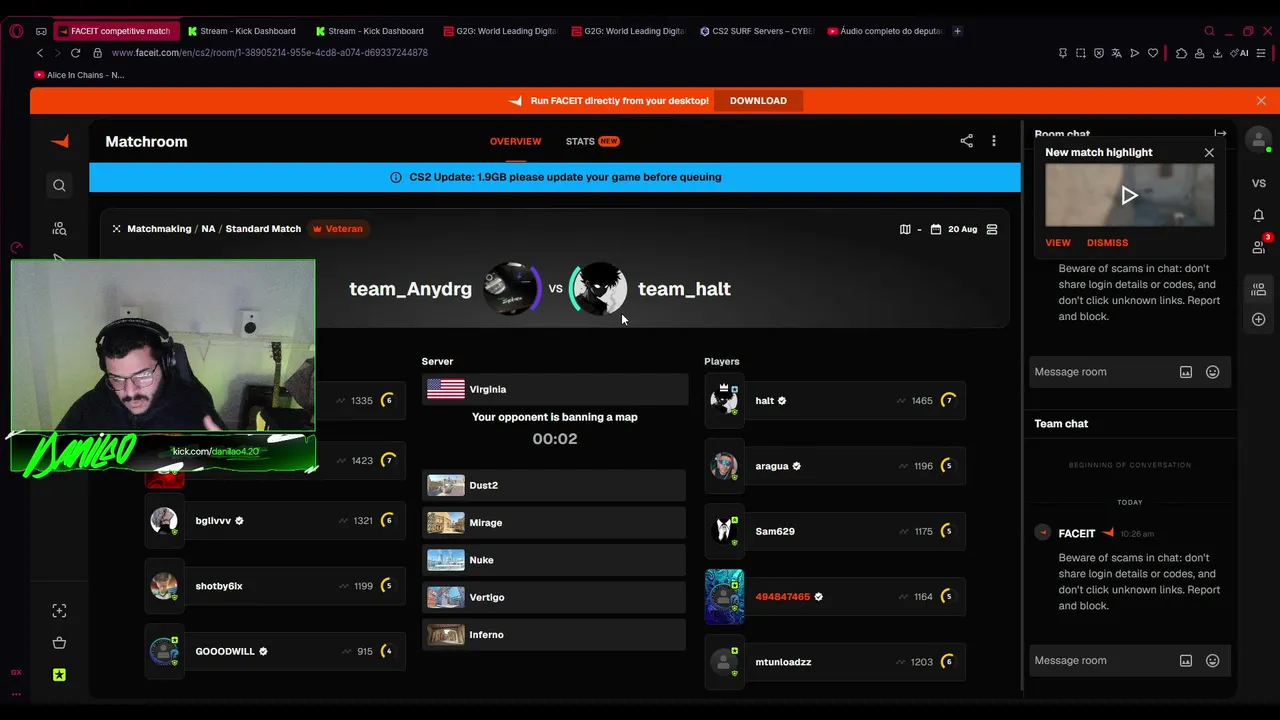Click the Matchmaking breadcrumb
The height and width of the screenshot is (720, 1280).
click(x=159, y=229)
